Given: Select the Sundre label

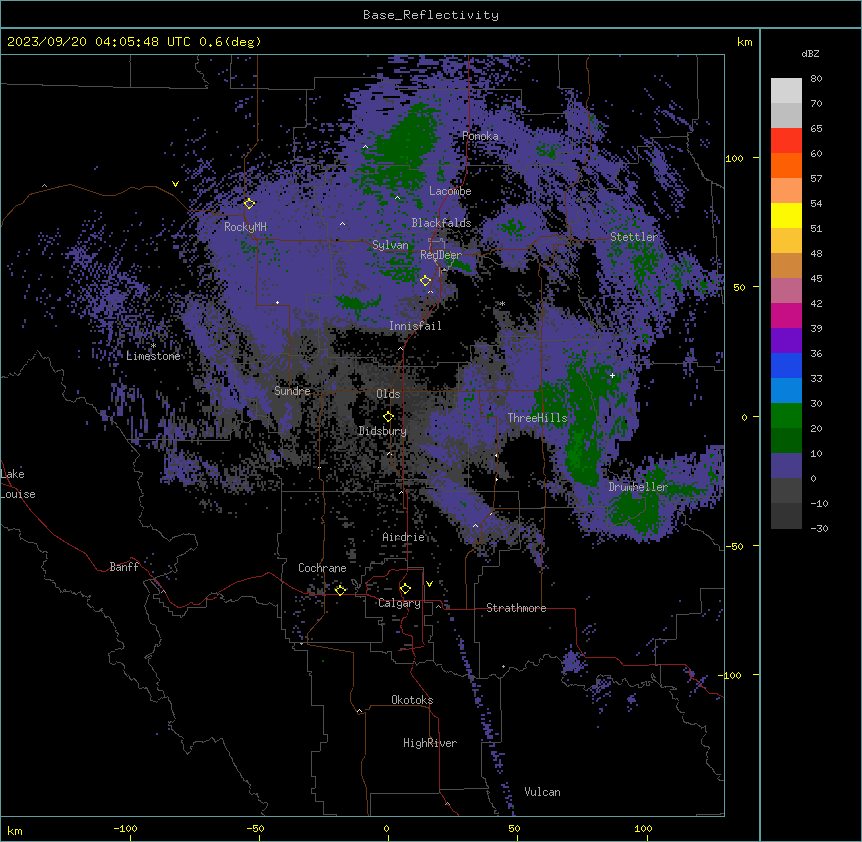Looking at the screenshot, I should tap(292, 391).
